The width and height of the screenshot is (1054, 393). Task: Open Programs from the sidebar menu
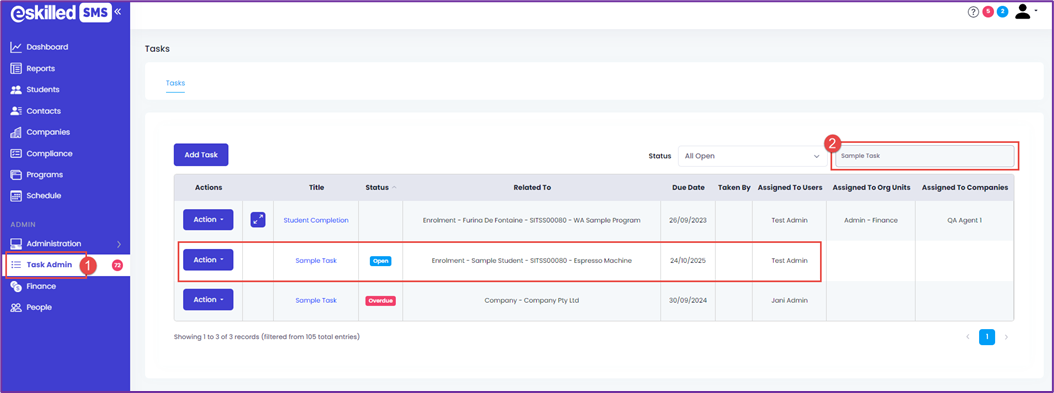pos(44,175)
